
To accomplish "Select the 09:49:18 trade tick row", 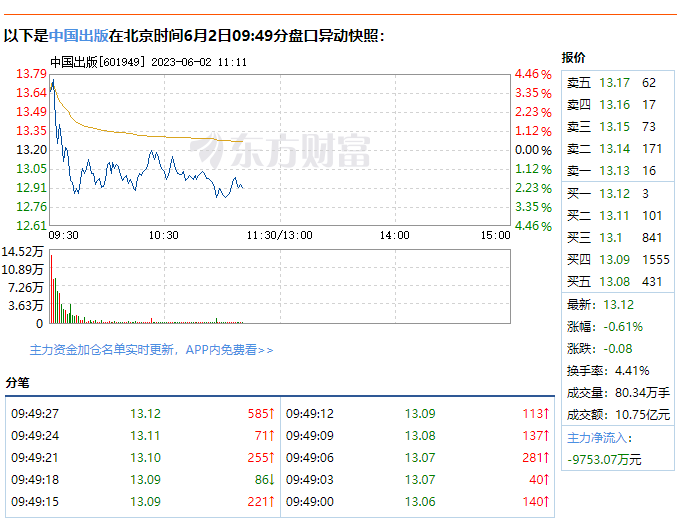I will click(x=143, y=480).
